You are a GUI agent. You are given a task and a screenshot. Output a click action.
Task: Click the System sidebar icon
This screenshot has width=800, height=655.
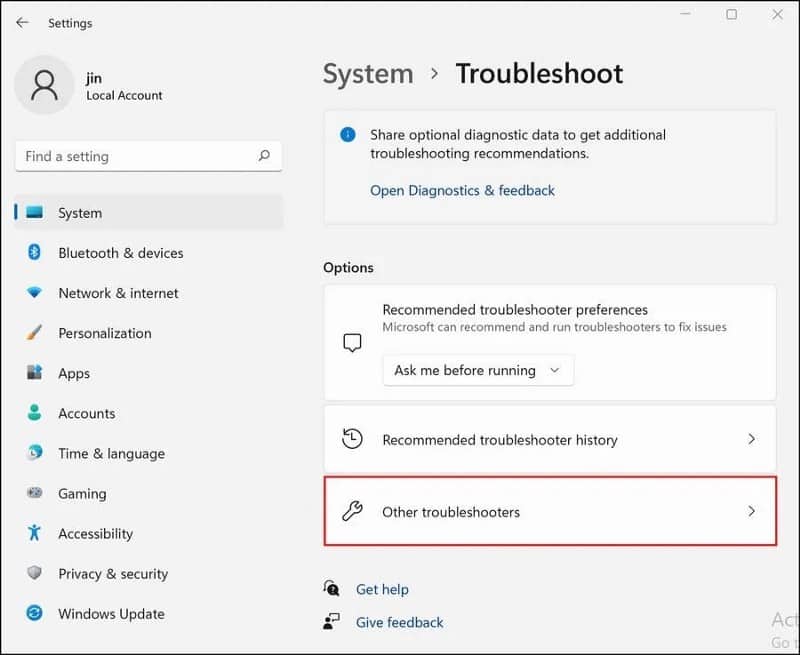point(34,212)
